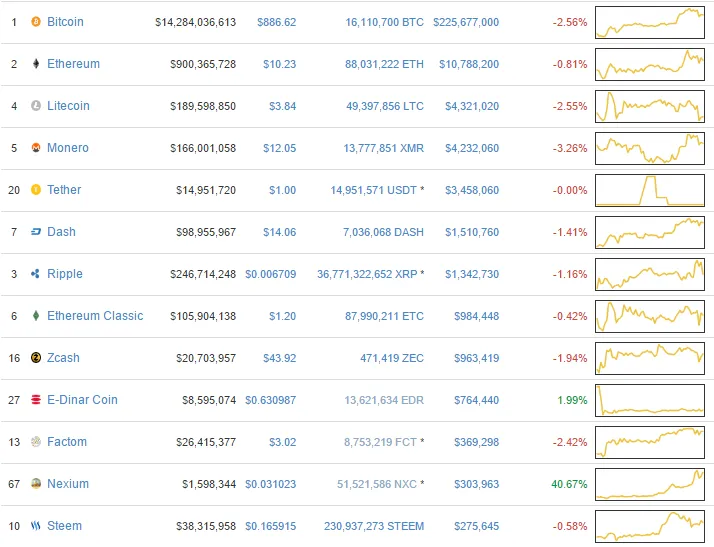Viewport: 714px width, 547px height.
Task: Select Litecoin change -2.55%
Action: [570, 106]
